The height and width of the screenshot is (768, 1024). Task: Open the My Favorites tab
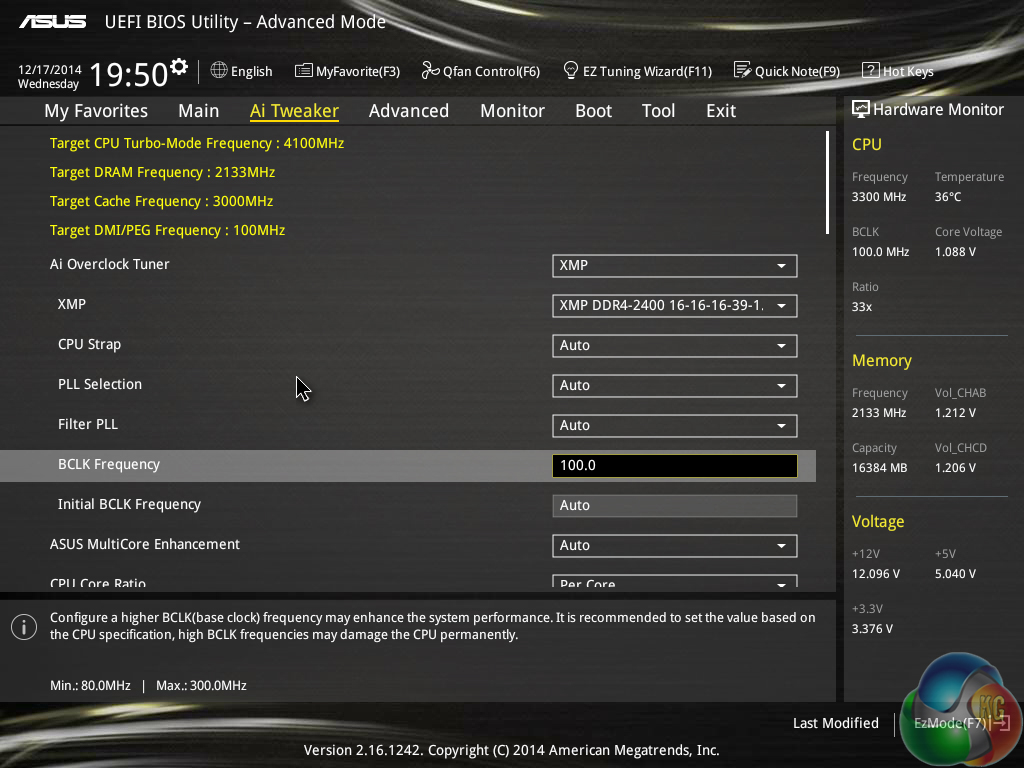coord(96,111)
